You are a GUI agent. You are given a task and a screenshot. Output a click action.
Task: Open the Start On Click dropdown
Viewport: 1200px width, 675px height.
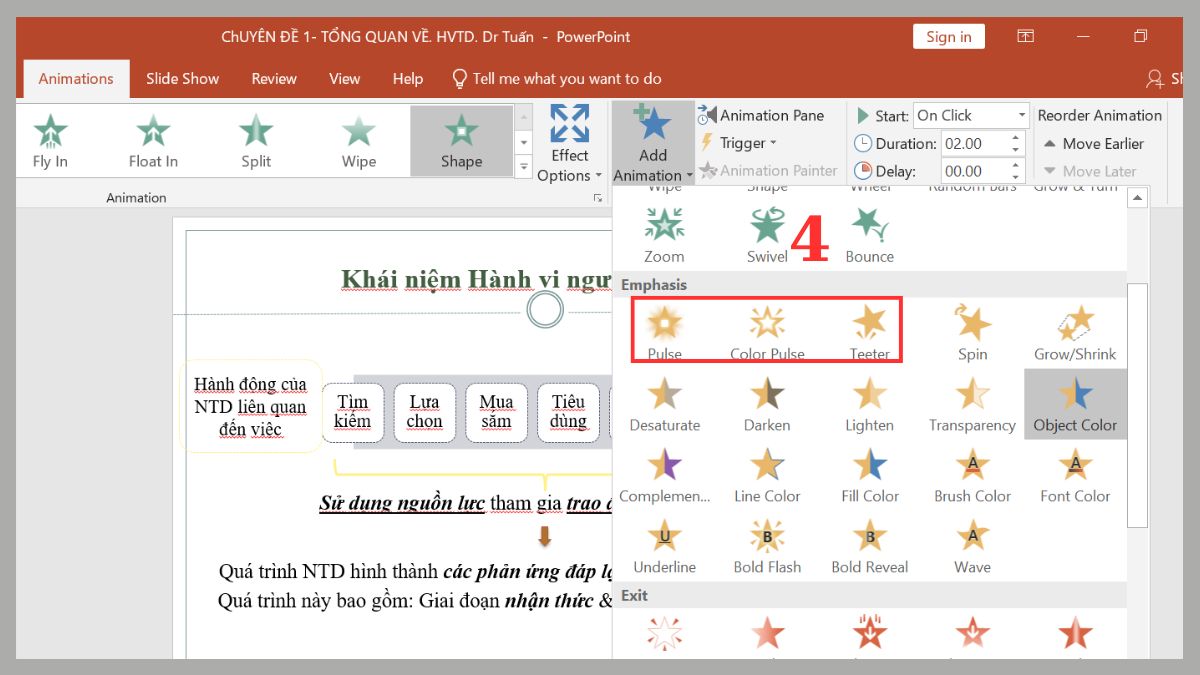tap(1020, 115)
